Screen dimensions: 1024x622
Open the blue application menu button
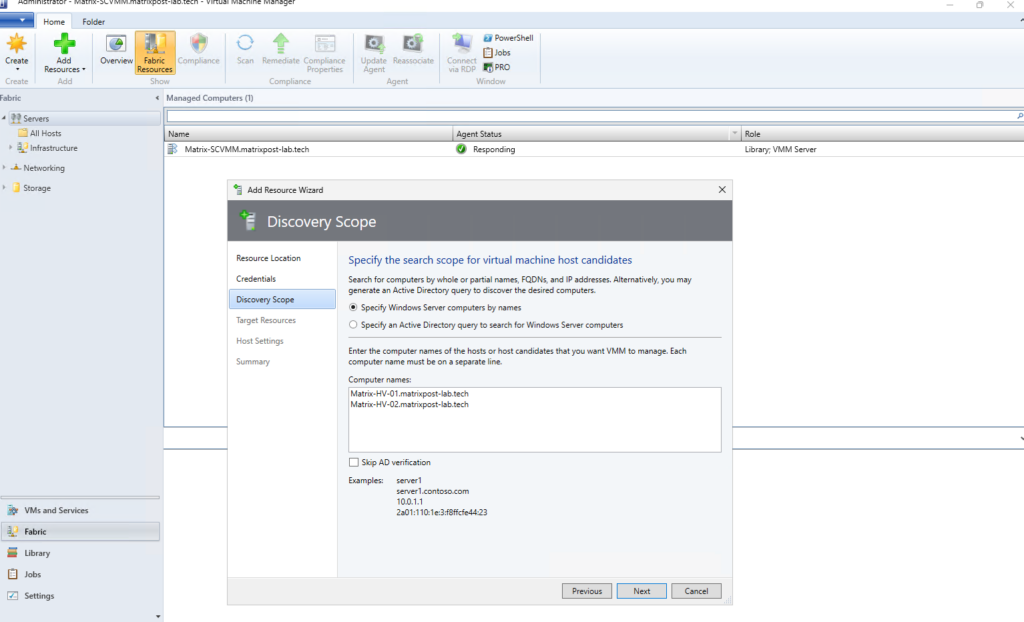pyautogui.click(x=17, y=20)
